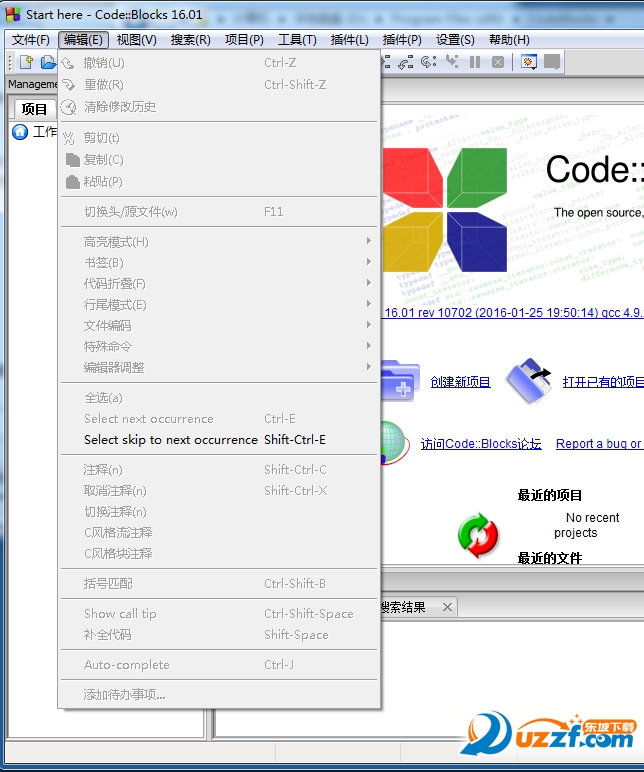Click 重做(R) redo menu entry
Screen dimensions: 644x772
(219, 85)
